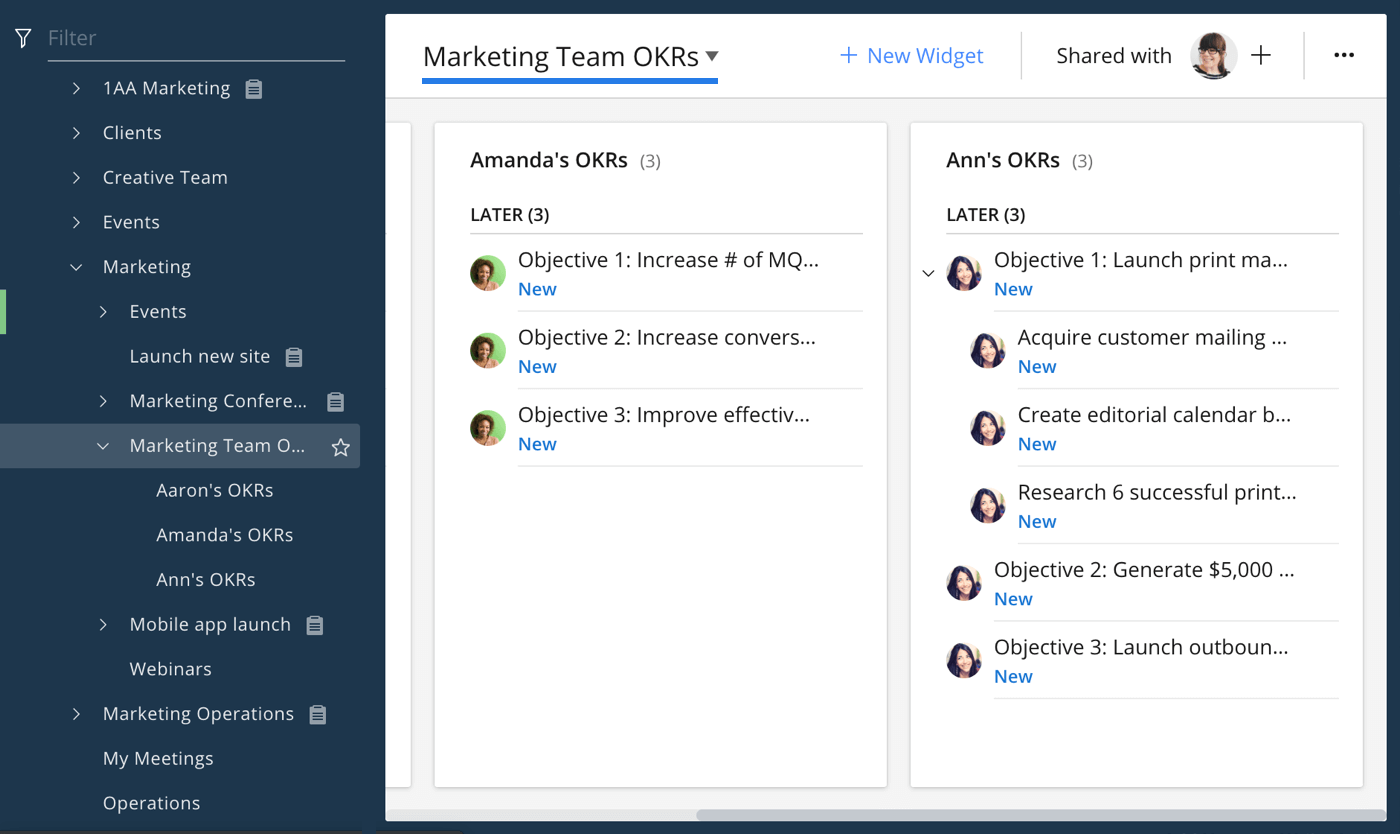This screenshot has height=834, width=1400.
Task: Collapse Ann's Objective 1 subtasks
Action: click(x=928, y=272)
